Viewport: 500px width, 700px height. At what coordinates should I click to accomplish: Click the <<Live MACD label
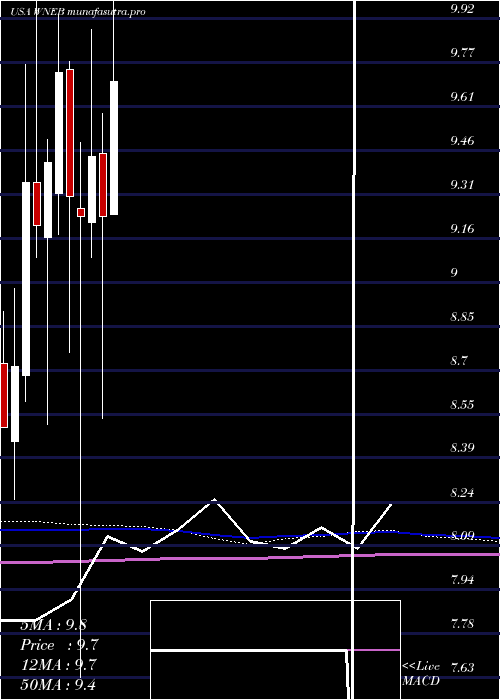tap(421, 674)
